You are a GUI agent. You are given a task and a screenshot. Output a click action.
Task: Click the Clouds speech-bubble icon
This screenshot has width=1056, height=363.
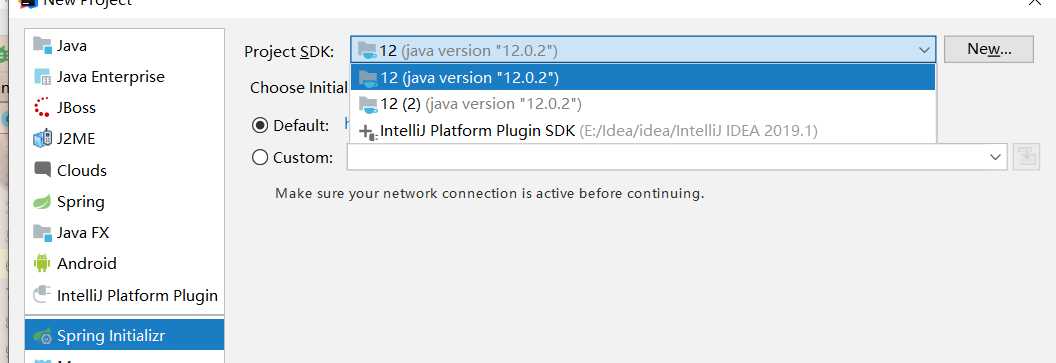click(x=42, y=170)
